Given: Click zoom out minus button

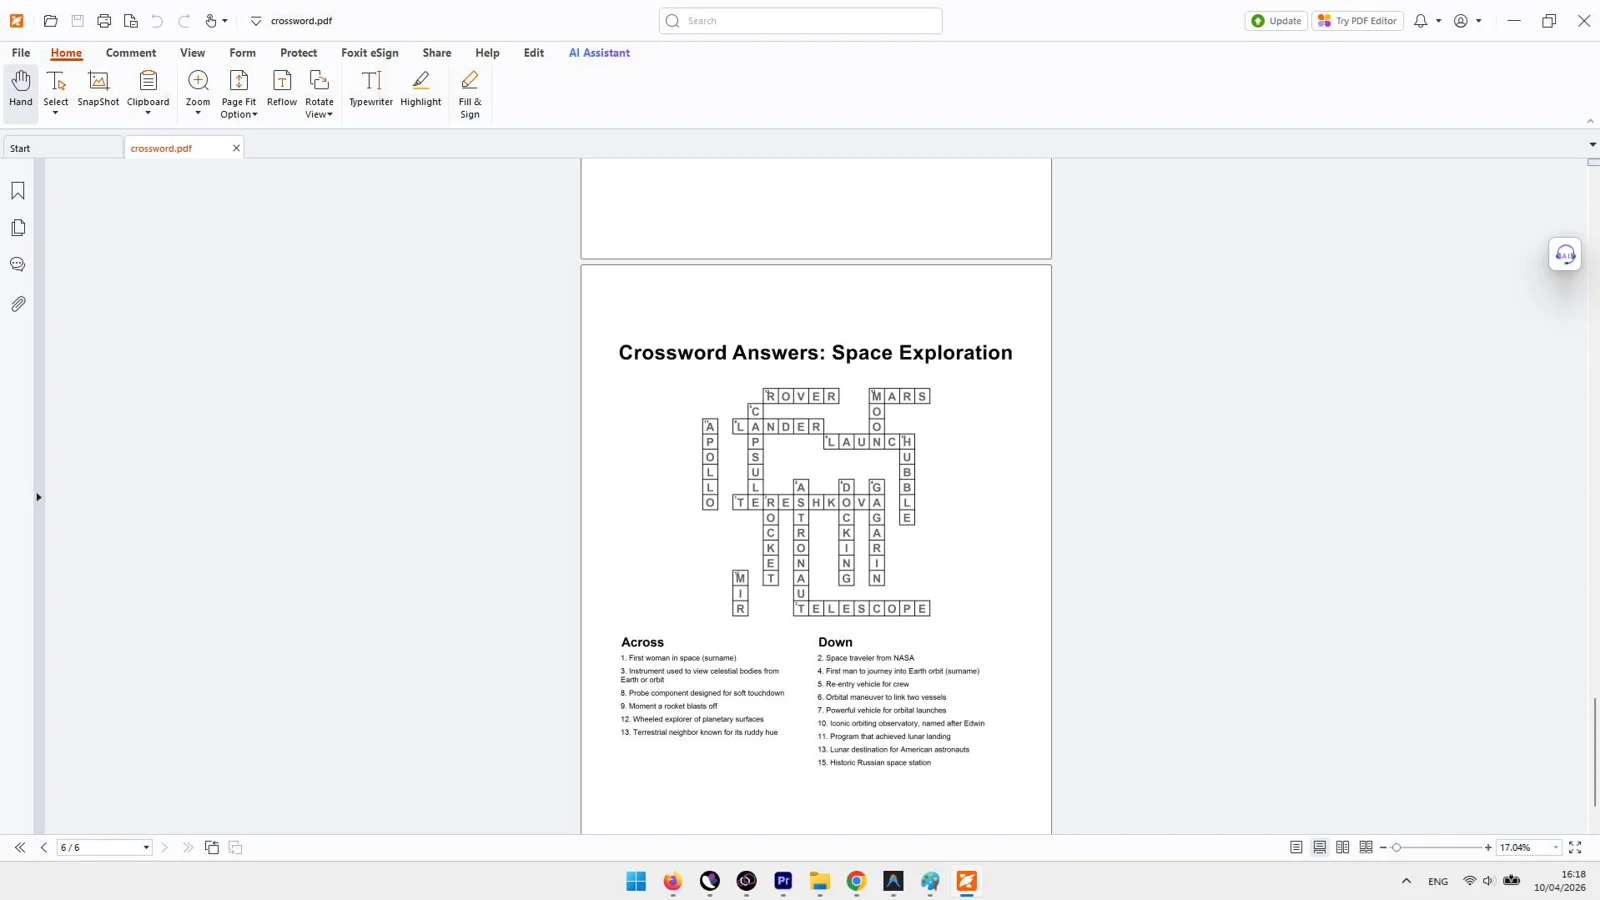Looking at the screenshot, I should (x=1383, y=848).
